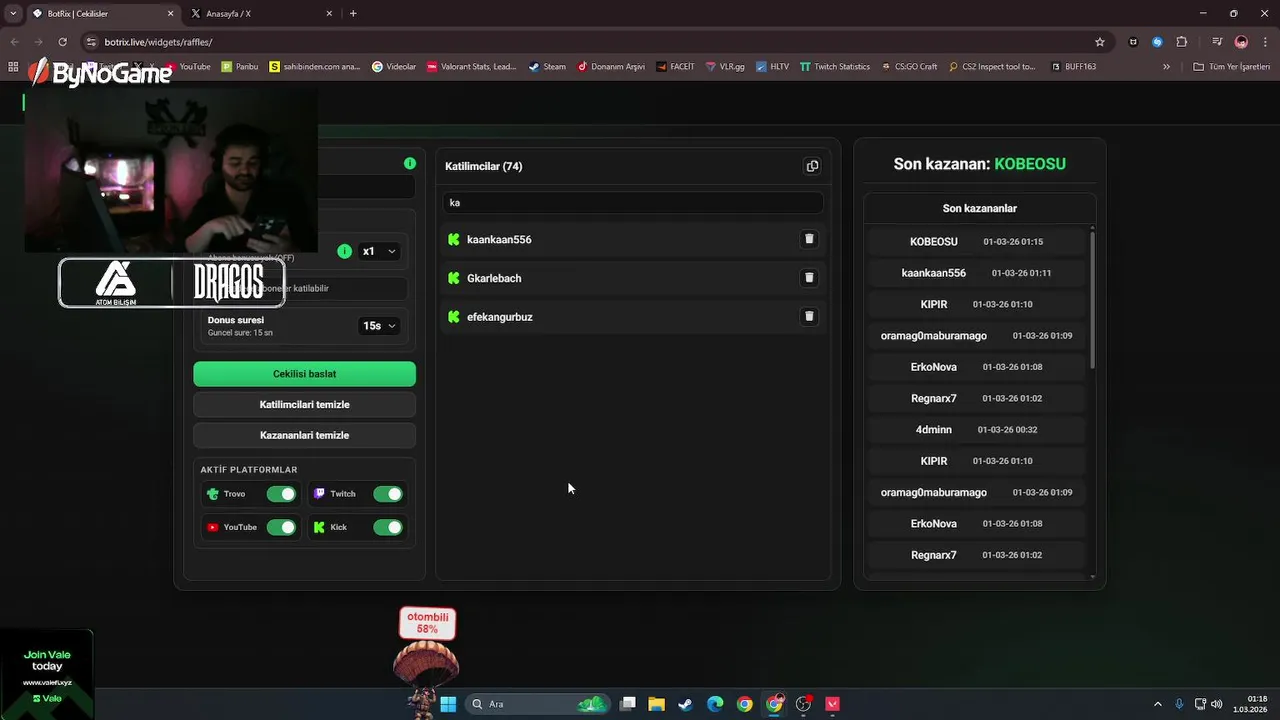The width and height of the screenshot is (1280, 720).
Task: Click the info icon beside the x1 multiplier
Action: click(345, 251)
